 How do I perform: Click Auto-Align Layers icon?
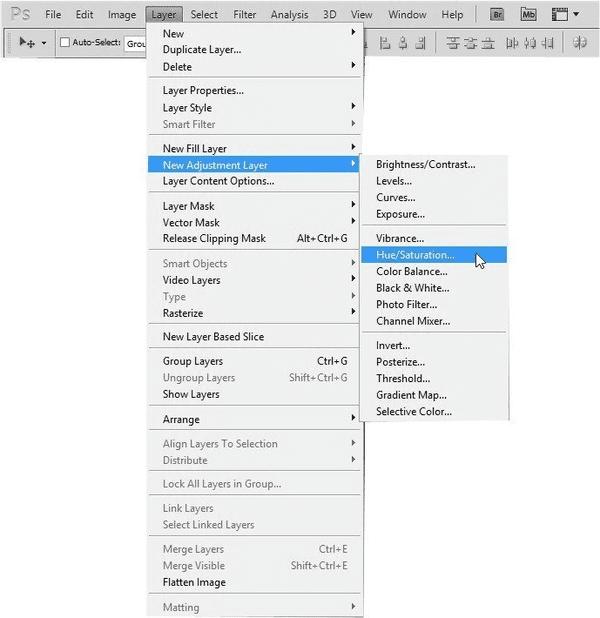(580, 43)
